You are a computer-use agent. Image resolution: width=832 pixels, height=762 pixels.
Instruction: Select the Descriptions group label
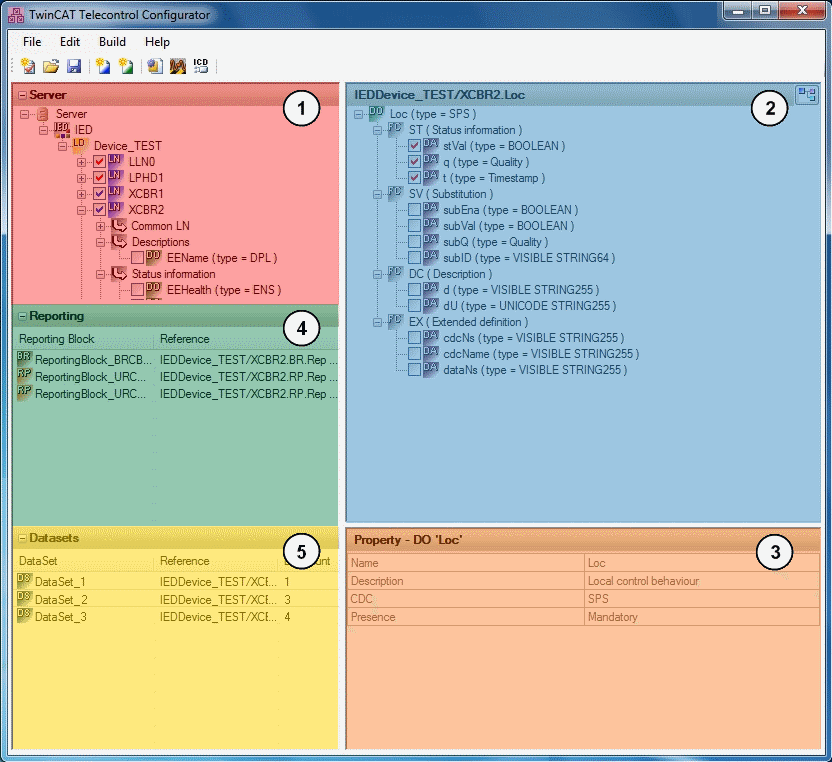[160, 242]
